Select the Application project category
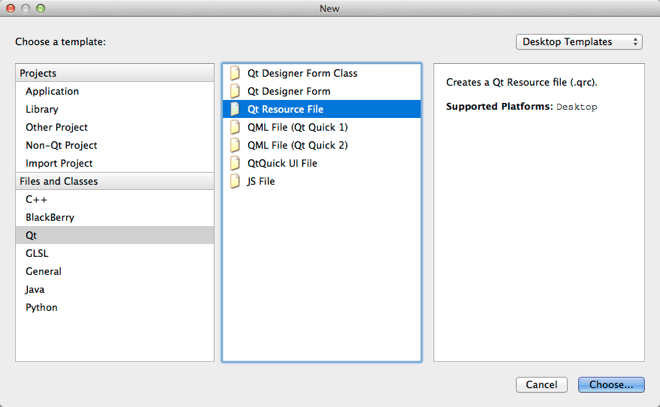The image size is (660, 407). tap(52, 91)
